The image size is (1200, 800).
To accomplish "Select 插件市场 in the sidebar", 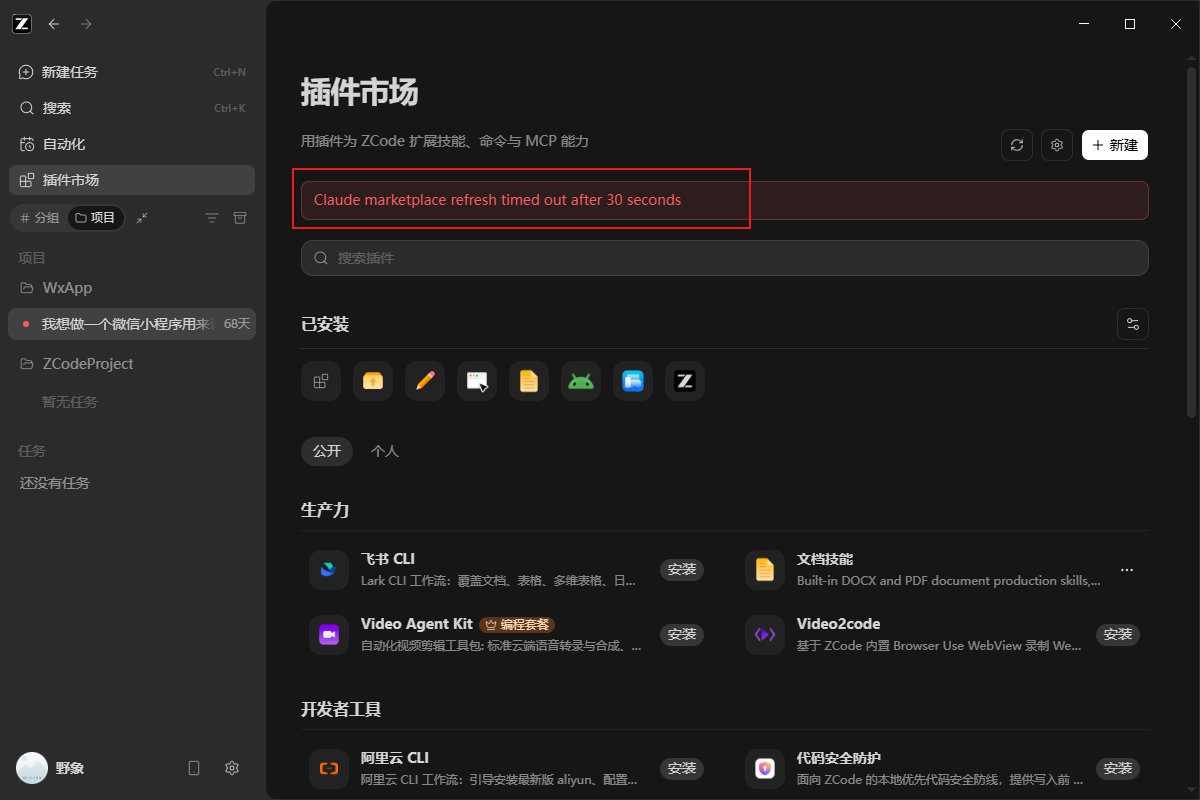I will pyautogui.click(x=132, y=180).
